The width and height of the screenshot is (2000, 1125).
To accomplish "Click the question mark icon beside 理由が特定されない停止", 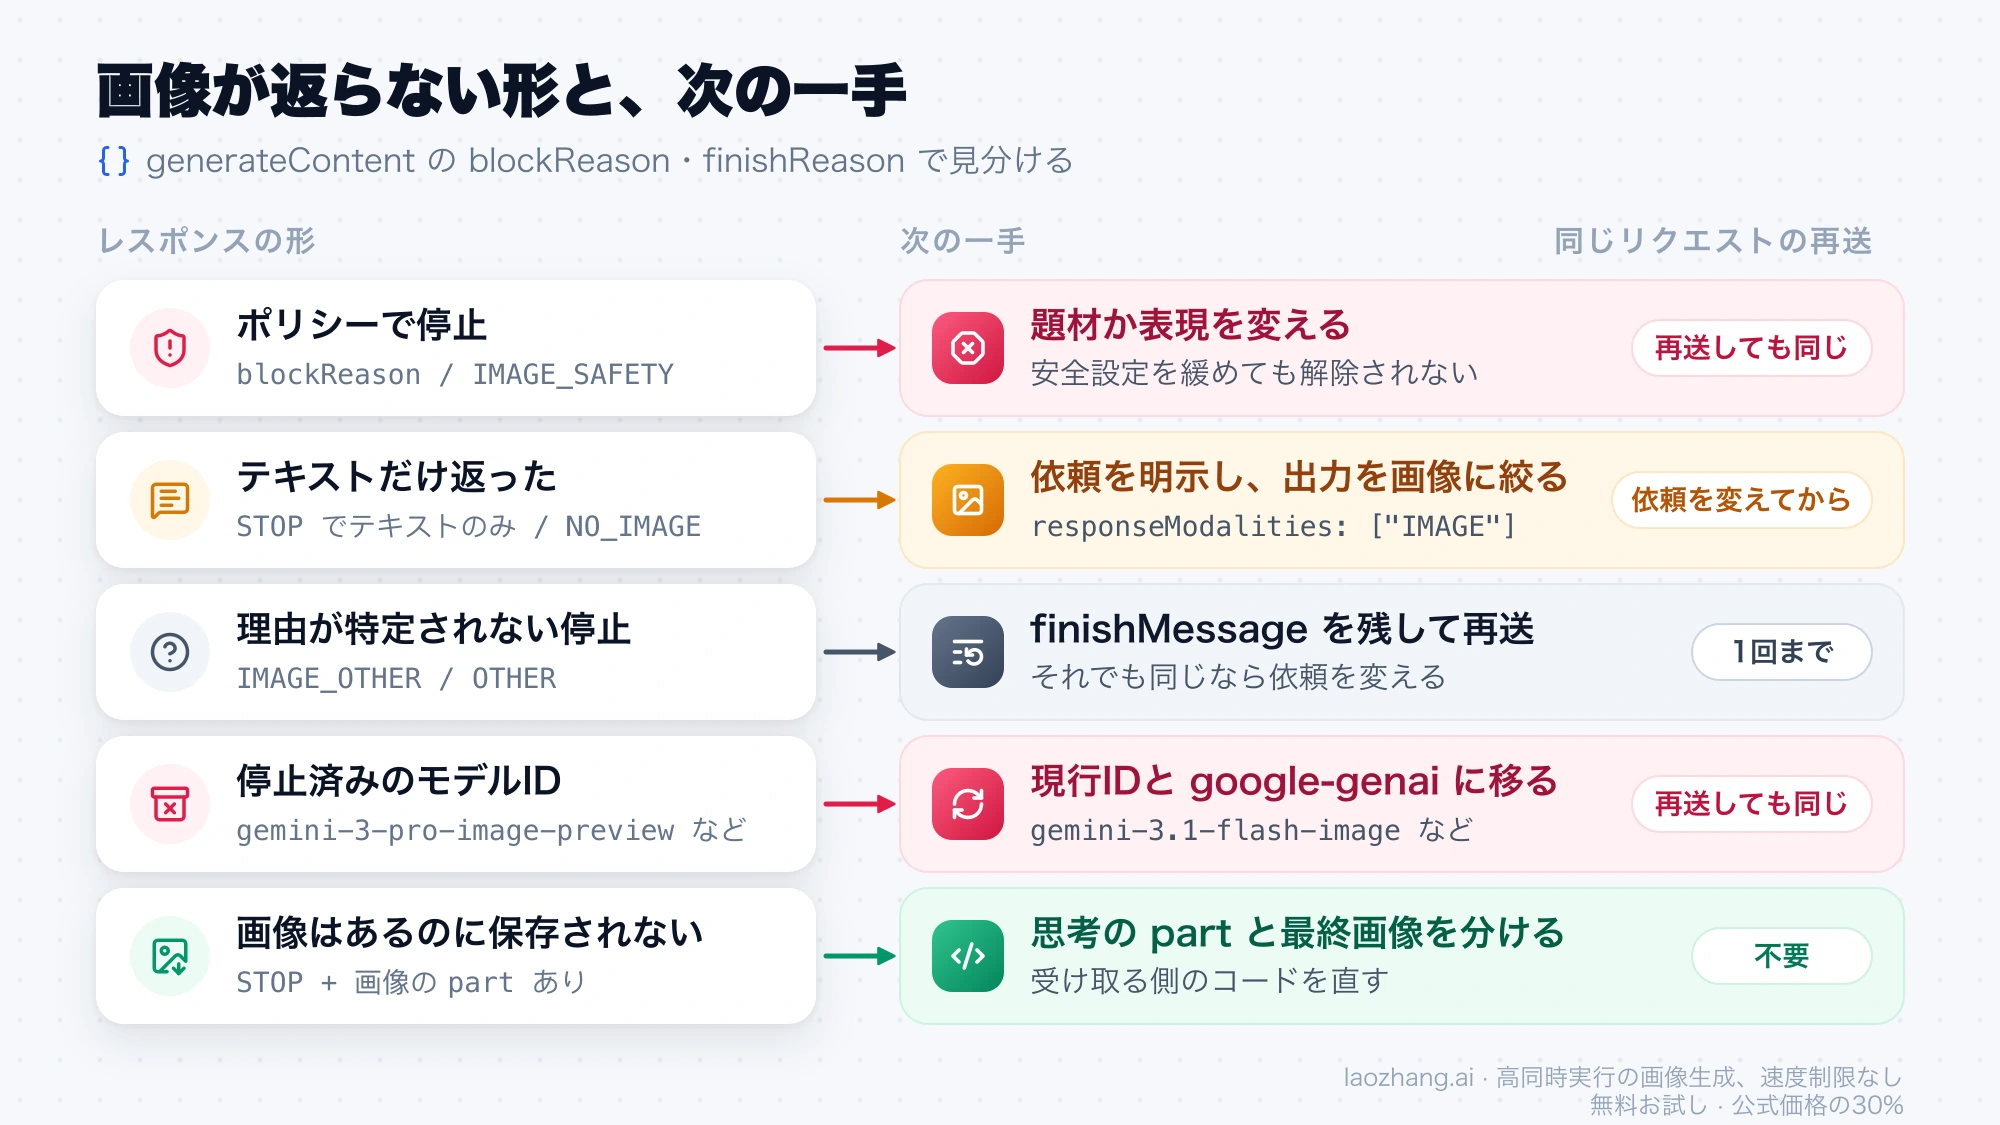I will [170, 652].
